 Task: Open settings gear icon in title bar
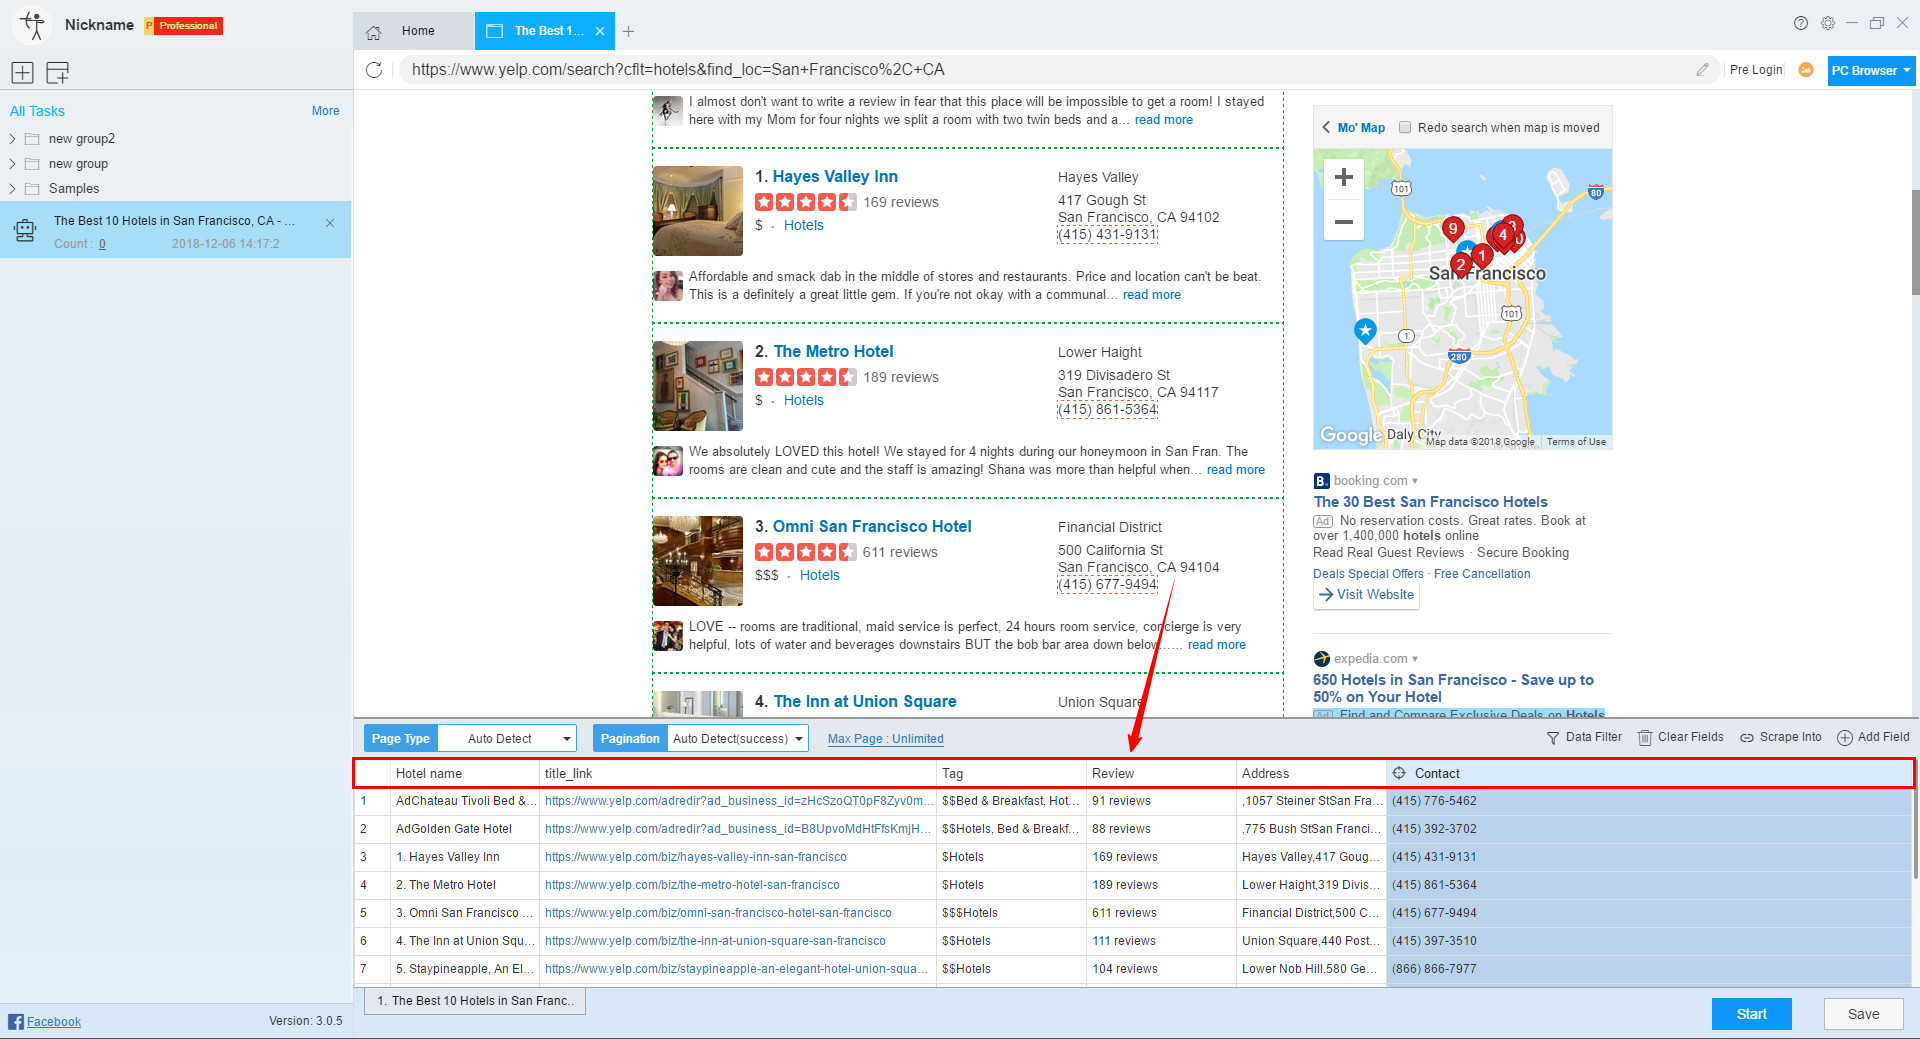coord(1828,23)
